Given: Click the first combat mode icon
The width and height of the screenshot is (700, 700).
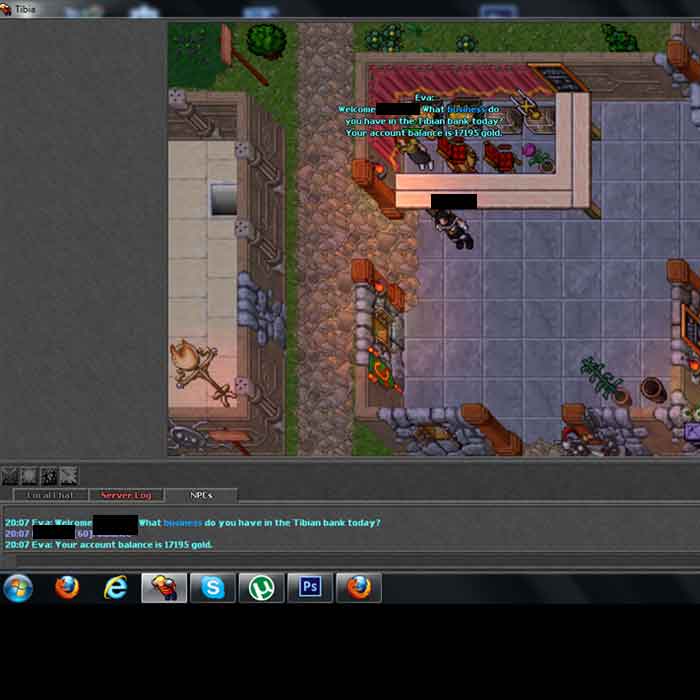Looking at the screenshot, I should [9, 476].
